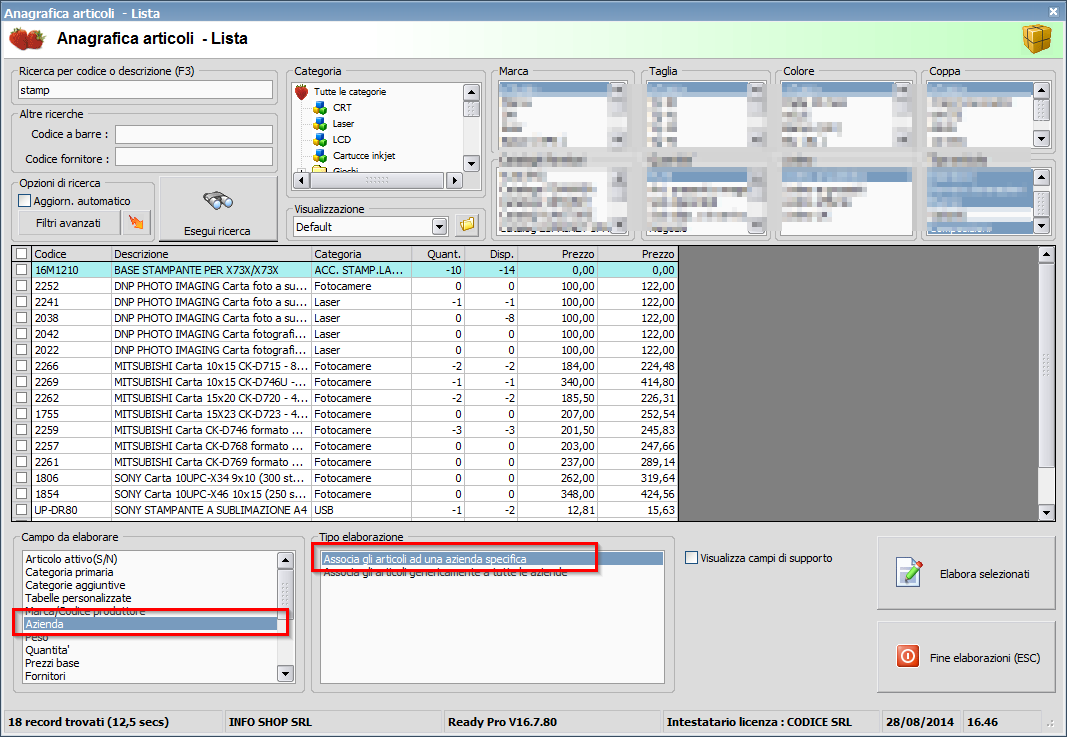The image size is (1067, 737).
Task: Select Fornitori in the field list
Action: point(46,676)
